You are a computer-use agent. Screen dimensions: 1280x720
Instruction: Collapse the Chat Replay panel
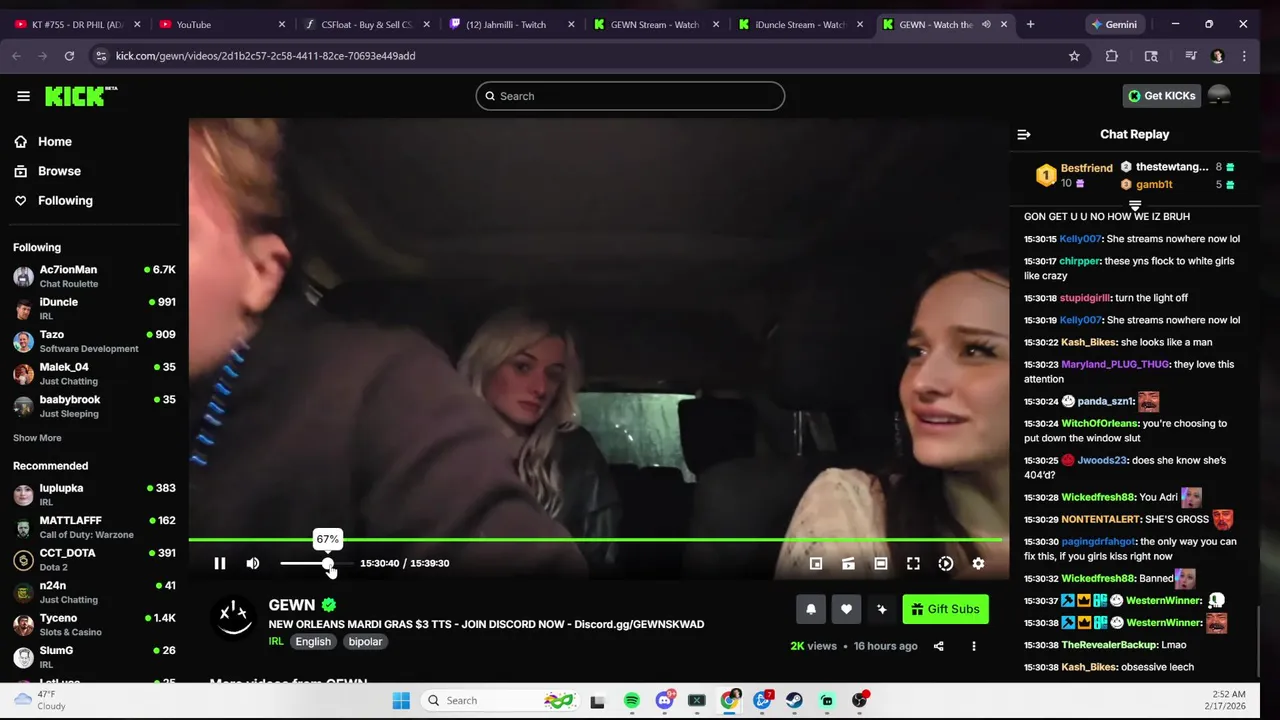pyautogui.click(x=1023, y=134)
